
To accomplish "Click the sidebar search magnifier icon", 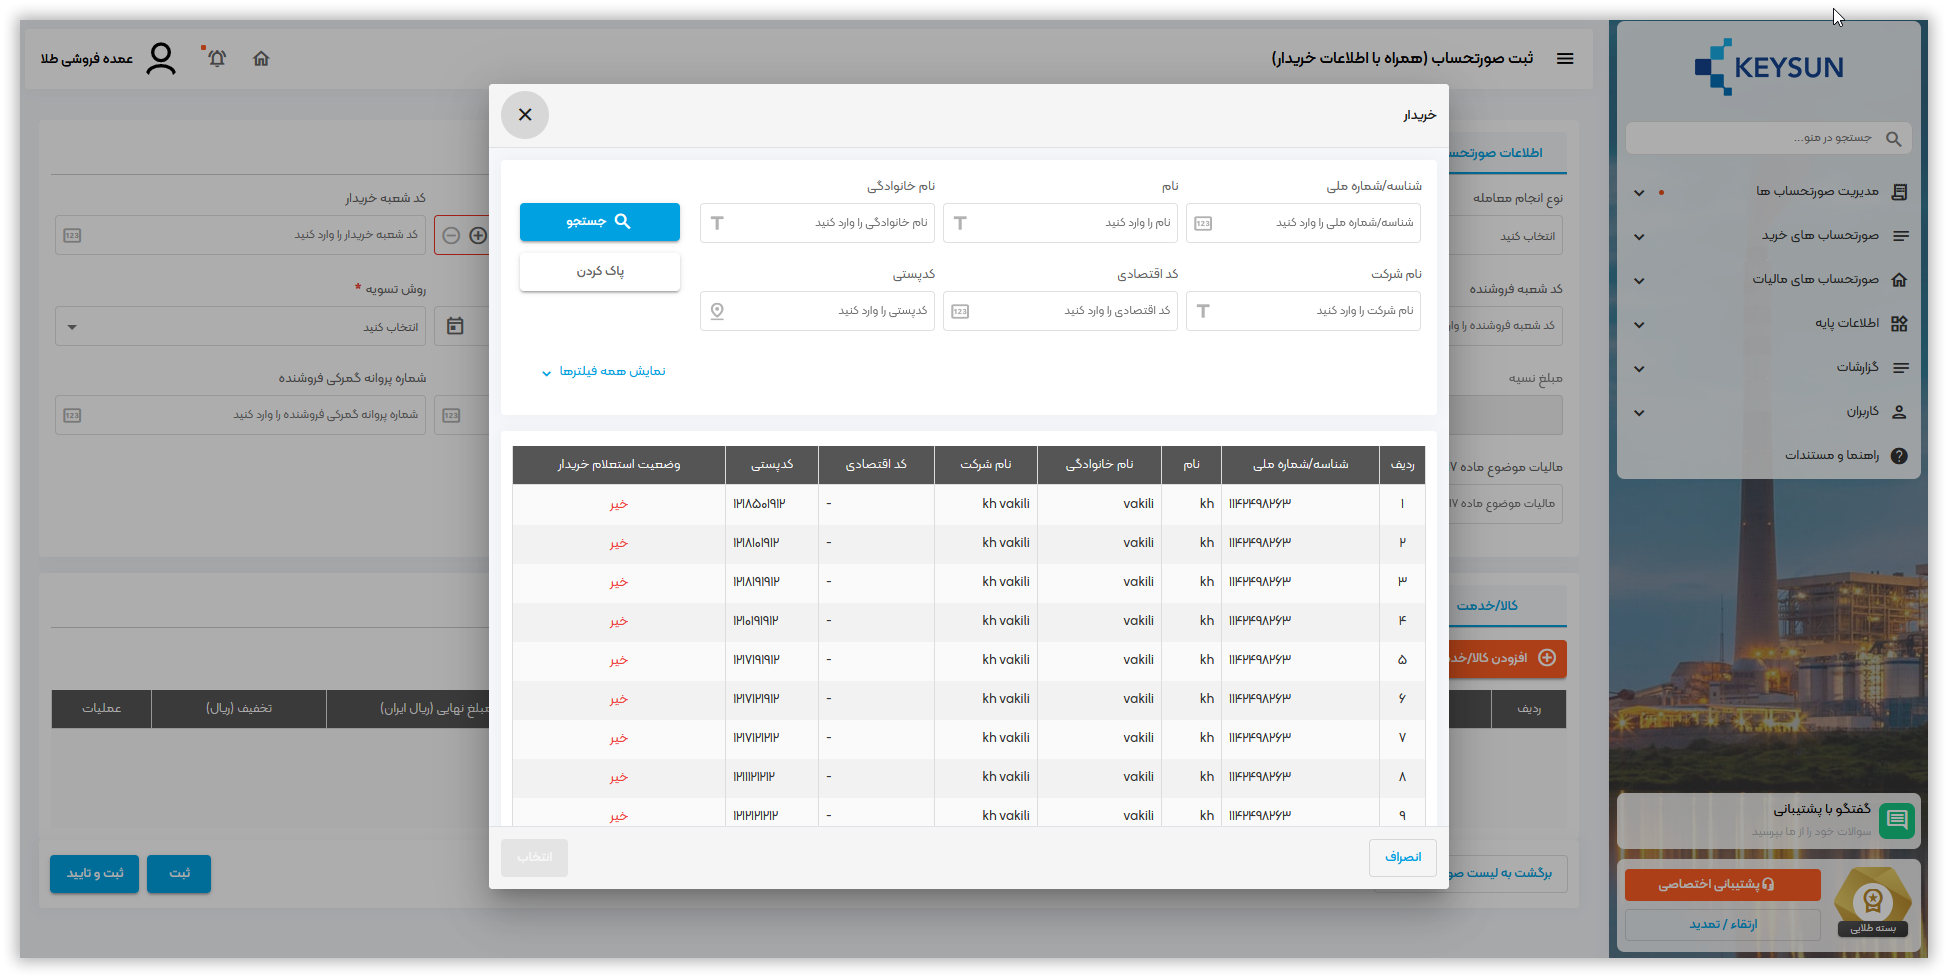I will 1893,139.
